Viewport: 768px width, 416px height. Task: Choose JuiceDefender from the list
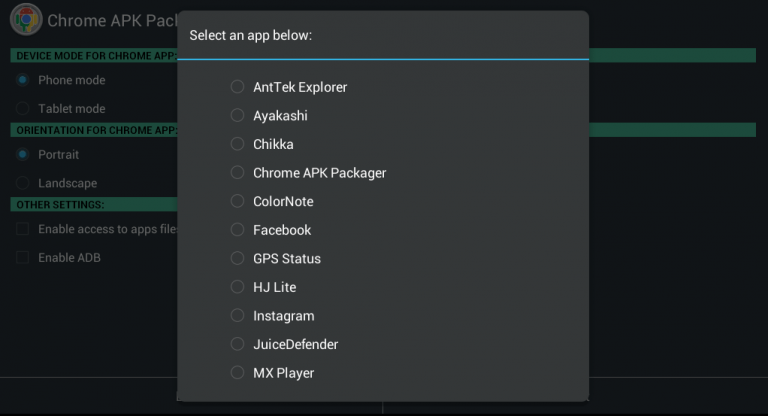(x=237, y=344)
